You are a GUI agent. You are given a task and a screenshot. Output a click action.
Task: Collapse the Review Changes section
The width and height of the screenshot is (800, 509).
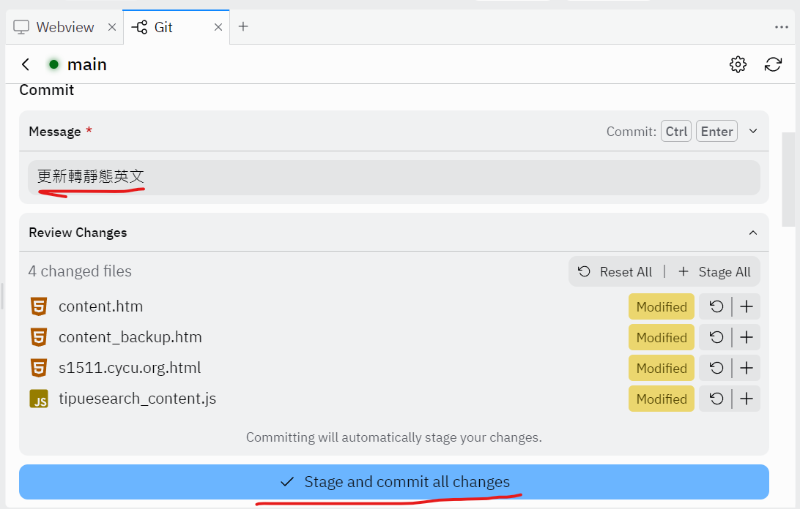click(753, 232)
